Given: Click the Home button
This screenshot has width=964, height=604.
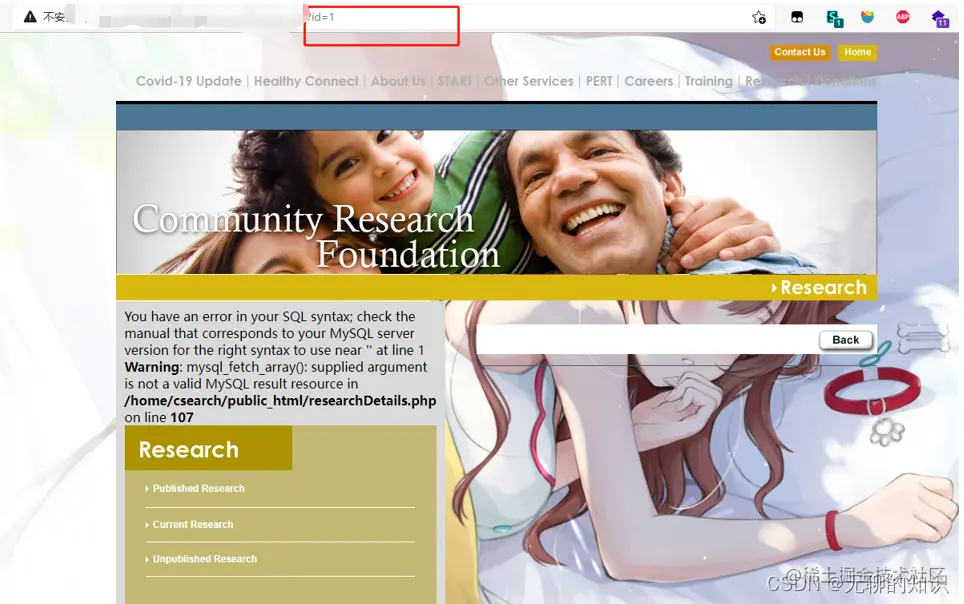Looking at the screenshot, I should [858, 52].
